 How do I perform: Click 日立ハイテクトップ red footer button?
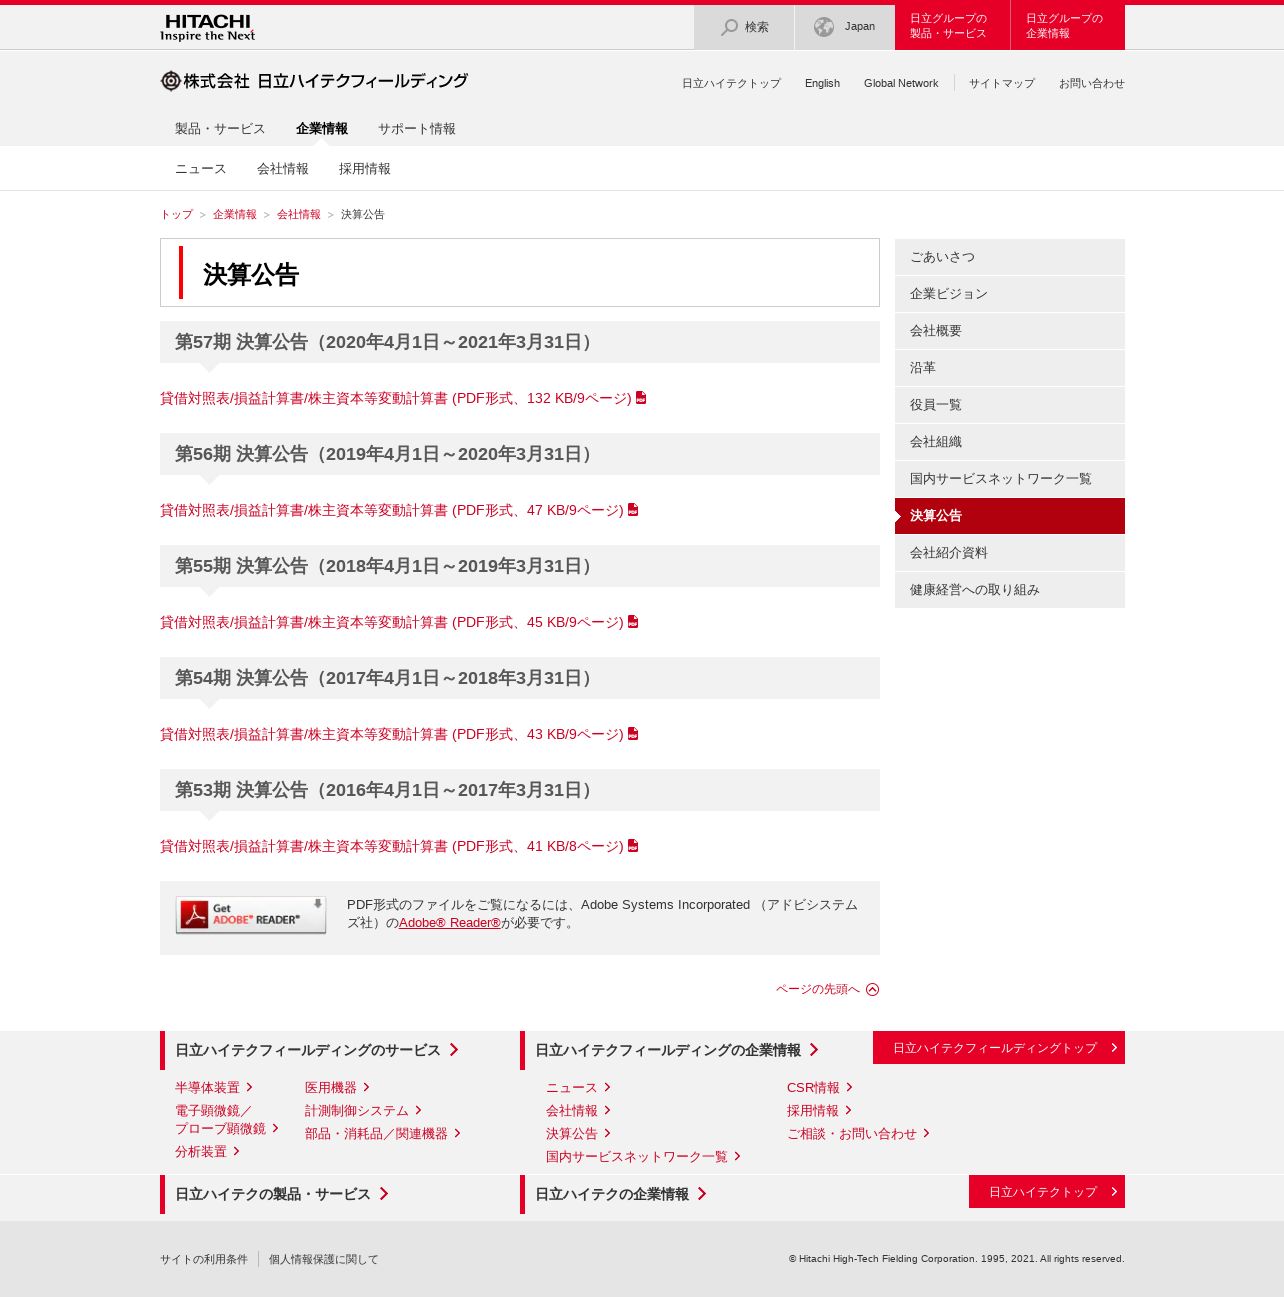point(1047,1191)
